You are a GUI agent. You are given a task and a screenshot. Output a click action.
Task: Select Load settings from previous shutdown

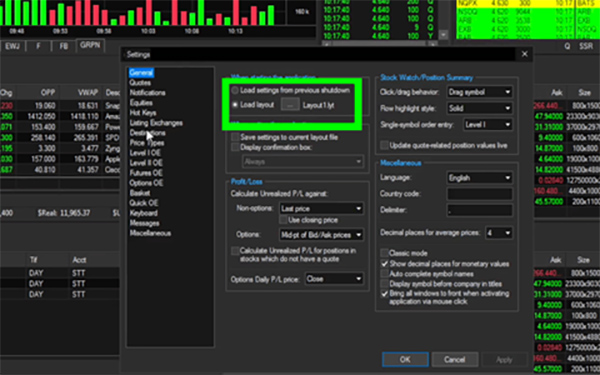[x=235, y=90]
